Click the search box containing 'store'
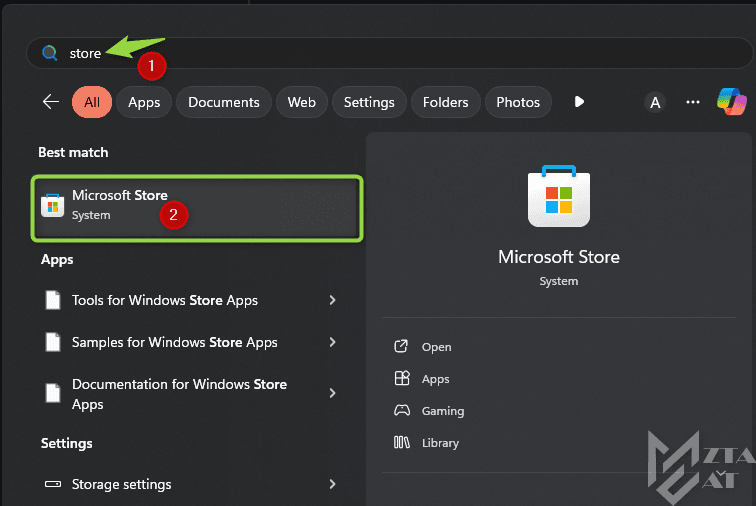 [x=390, y=53]
